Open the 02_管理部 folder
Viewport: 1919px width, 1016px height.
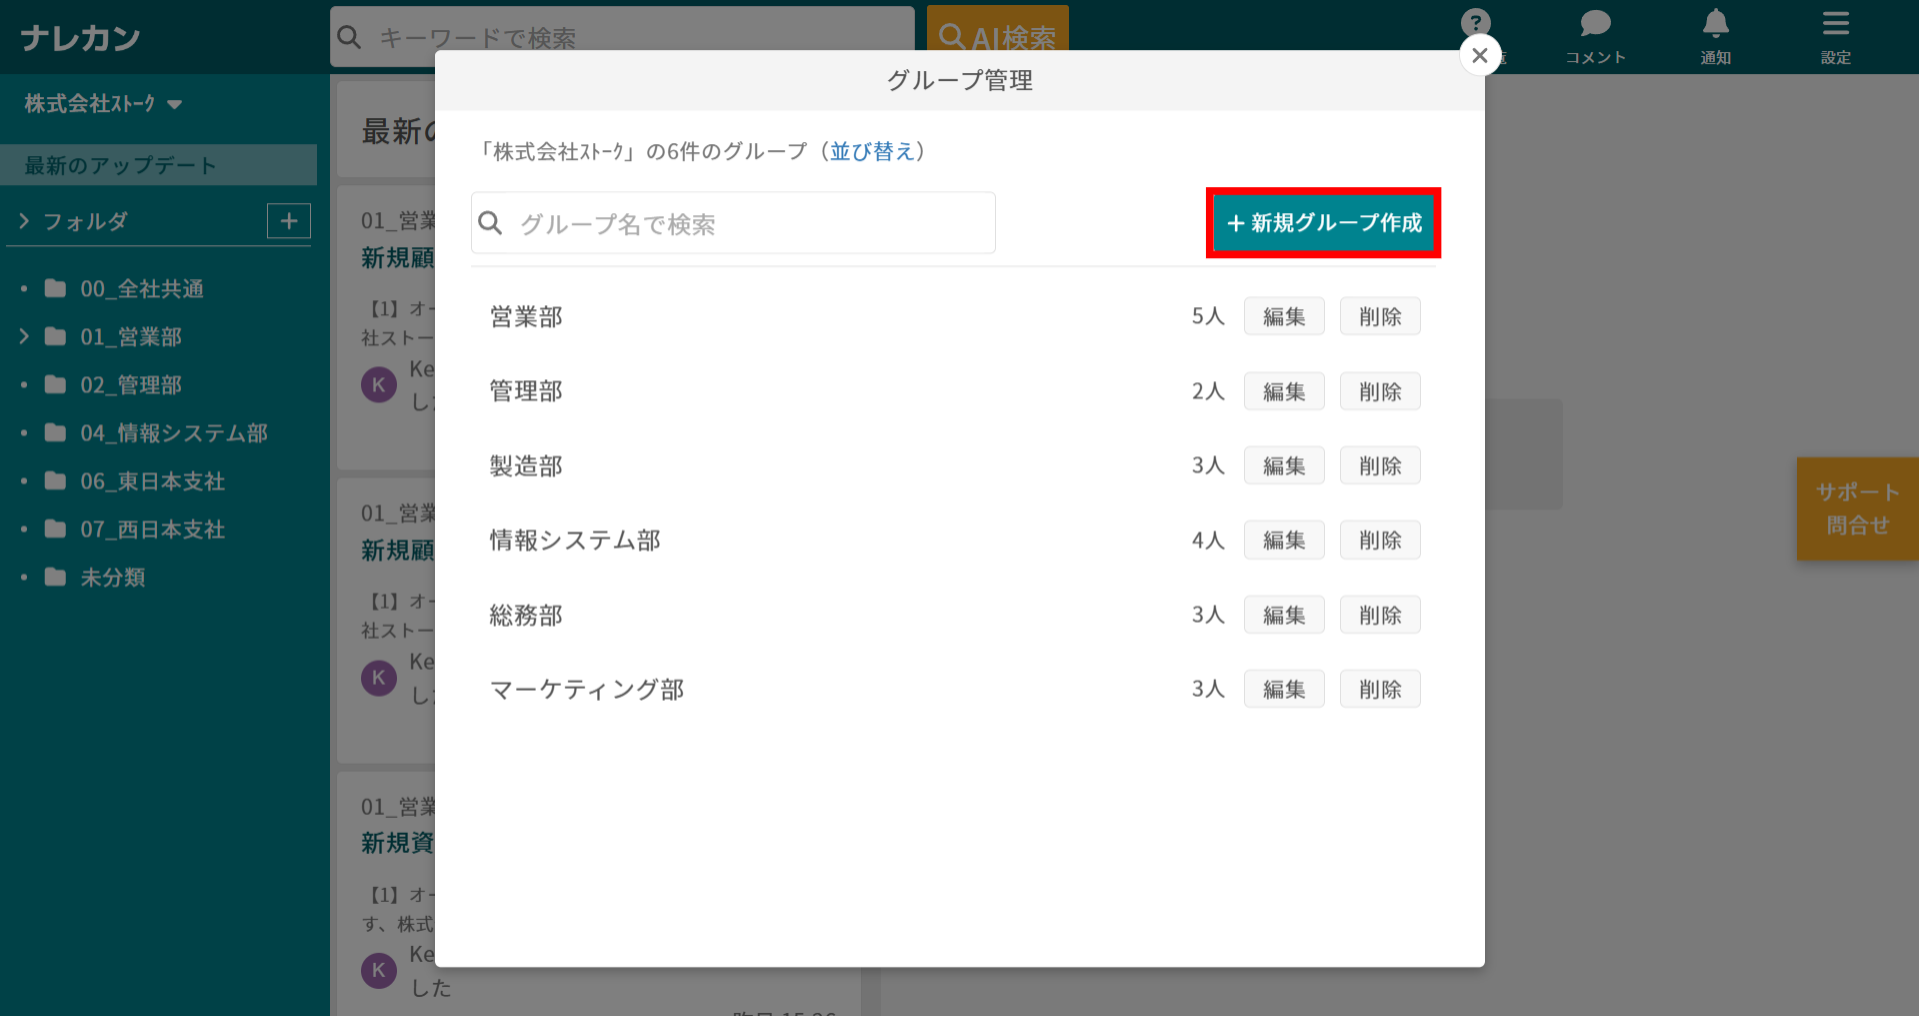click(x=131, y=385)
